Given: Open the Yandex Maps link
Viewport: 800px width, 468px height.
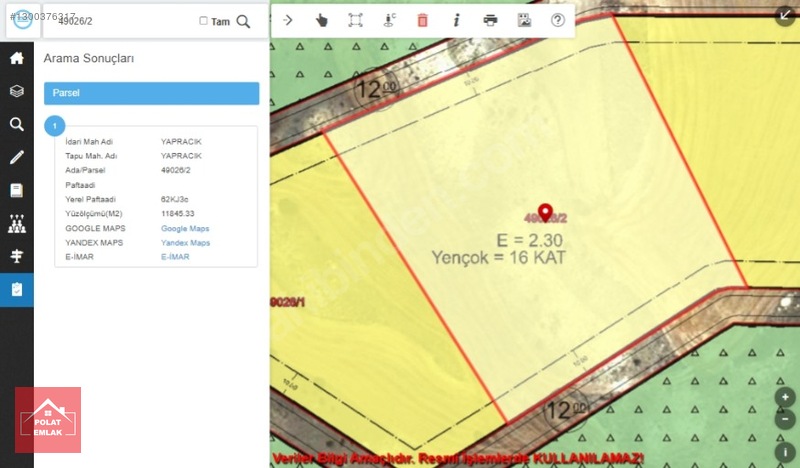Looking at the screenshot, I should 185,243.
